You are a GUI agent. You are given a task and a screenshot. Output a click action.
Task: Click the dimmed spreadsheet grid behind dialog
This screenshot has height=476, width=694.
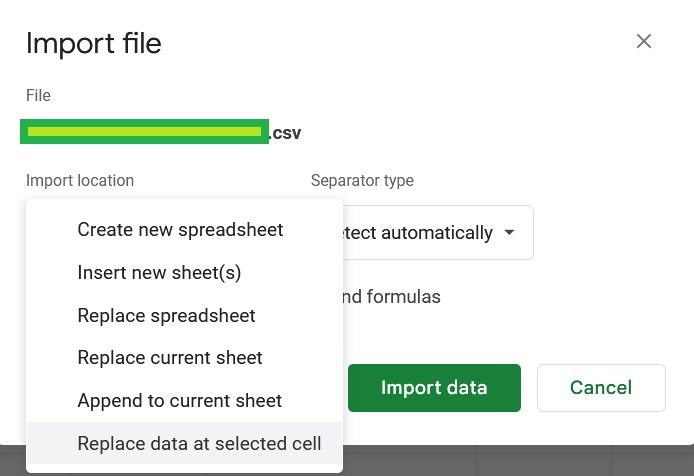tap(518, 461)
